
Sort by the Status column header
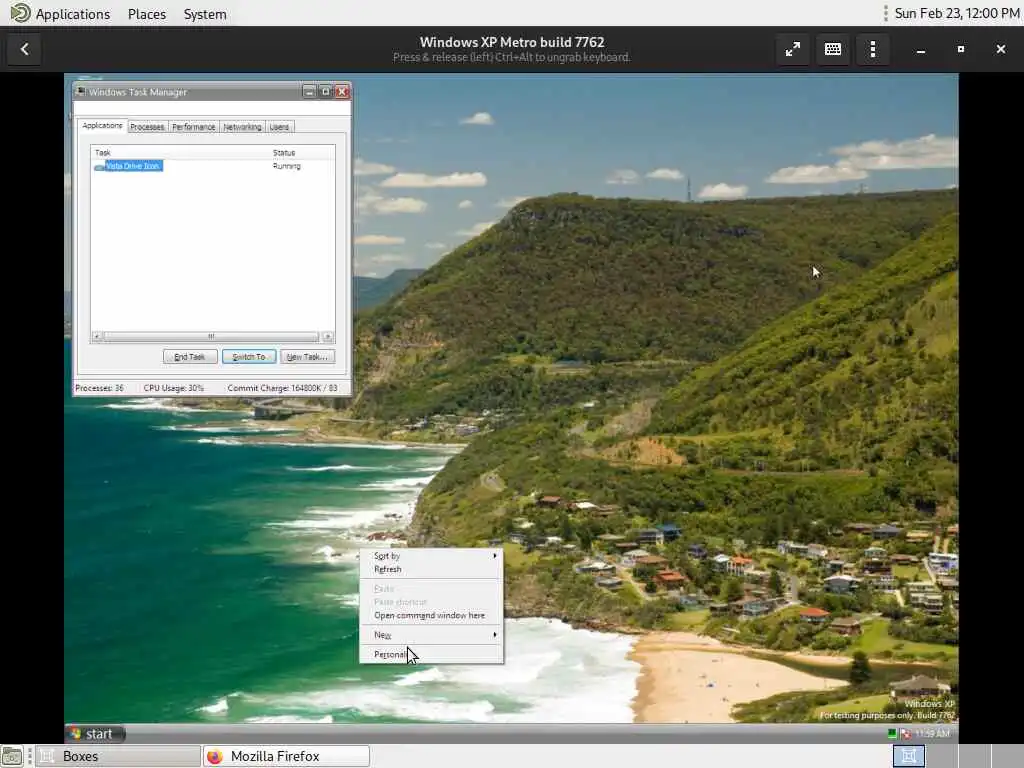302,153
